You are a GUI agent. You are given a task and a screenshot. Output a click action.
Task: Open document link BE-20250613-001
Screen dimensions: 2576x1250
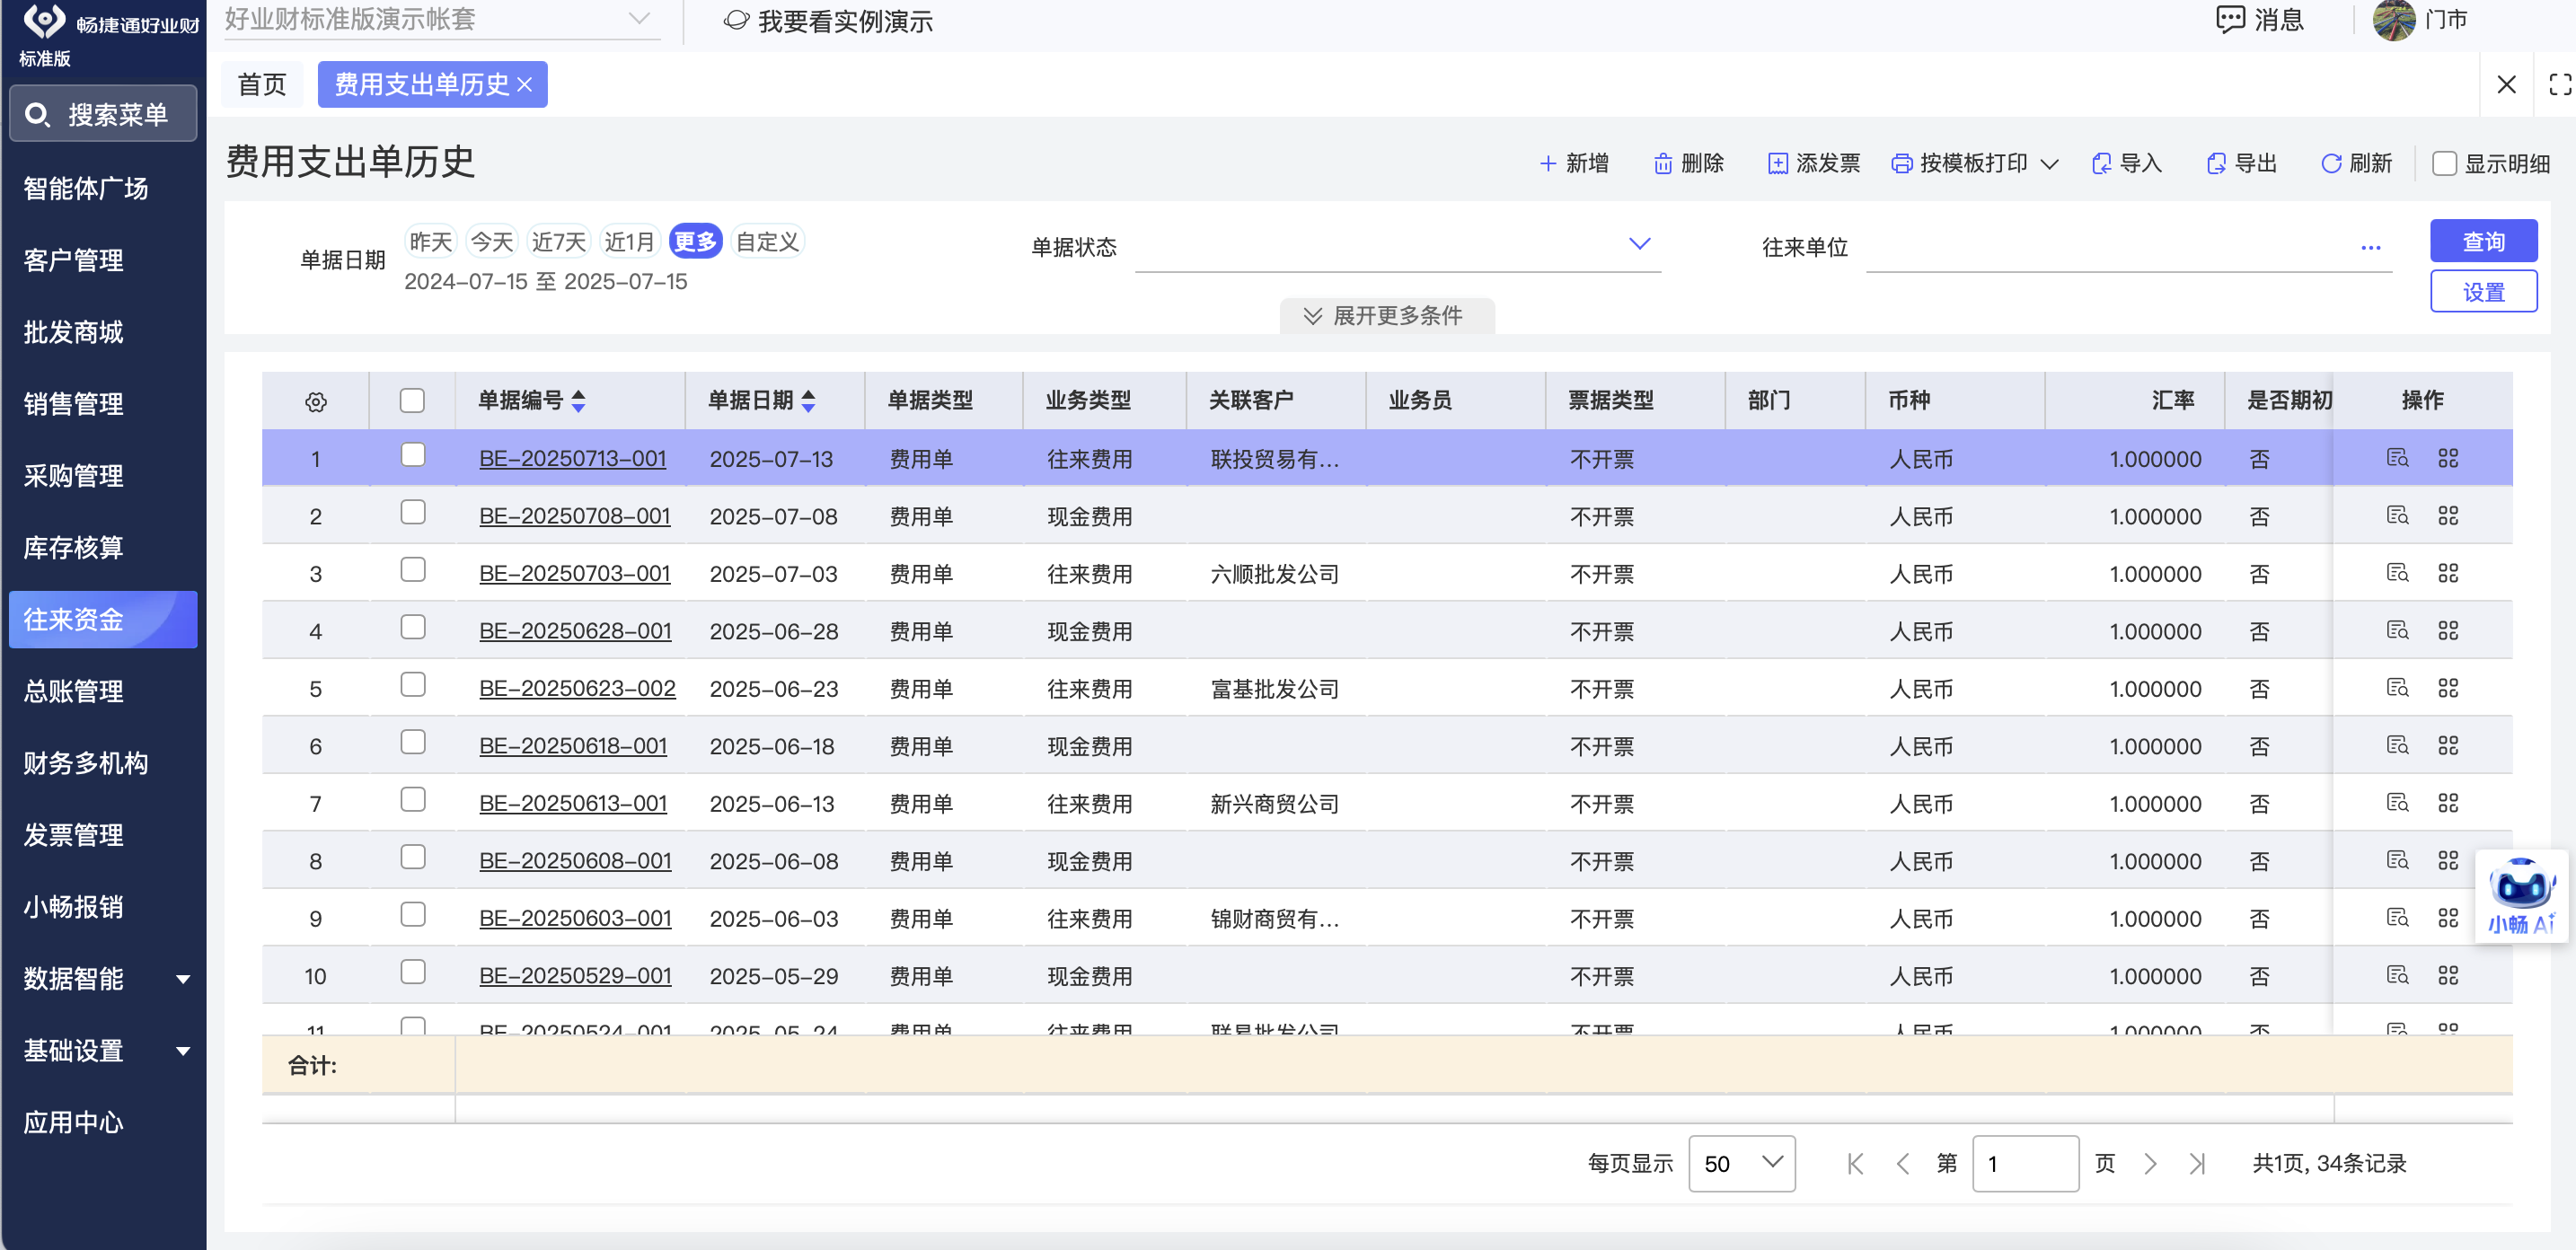tap(572, 803)
